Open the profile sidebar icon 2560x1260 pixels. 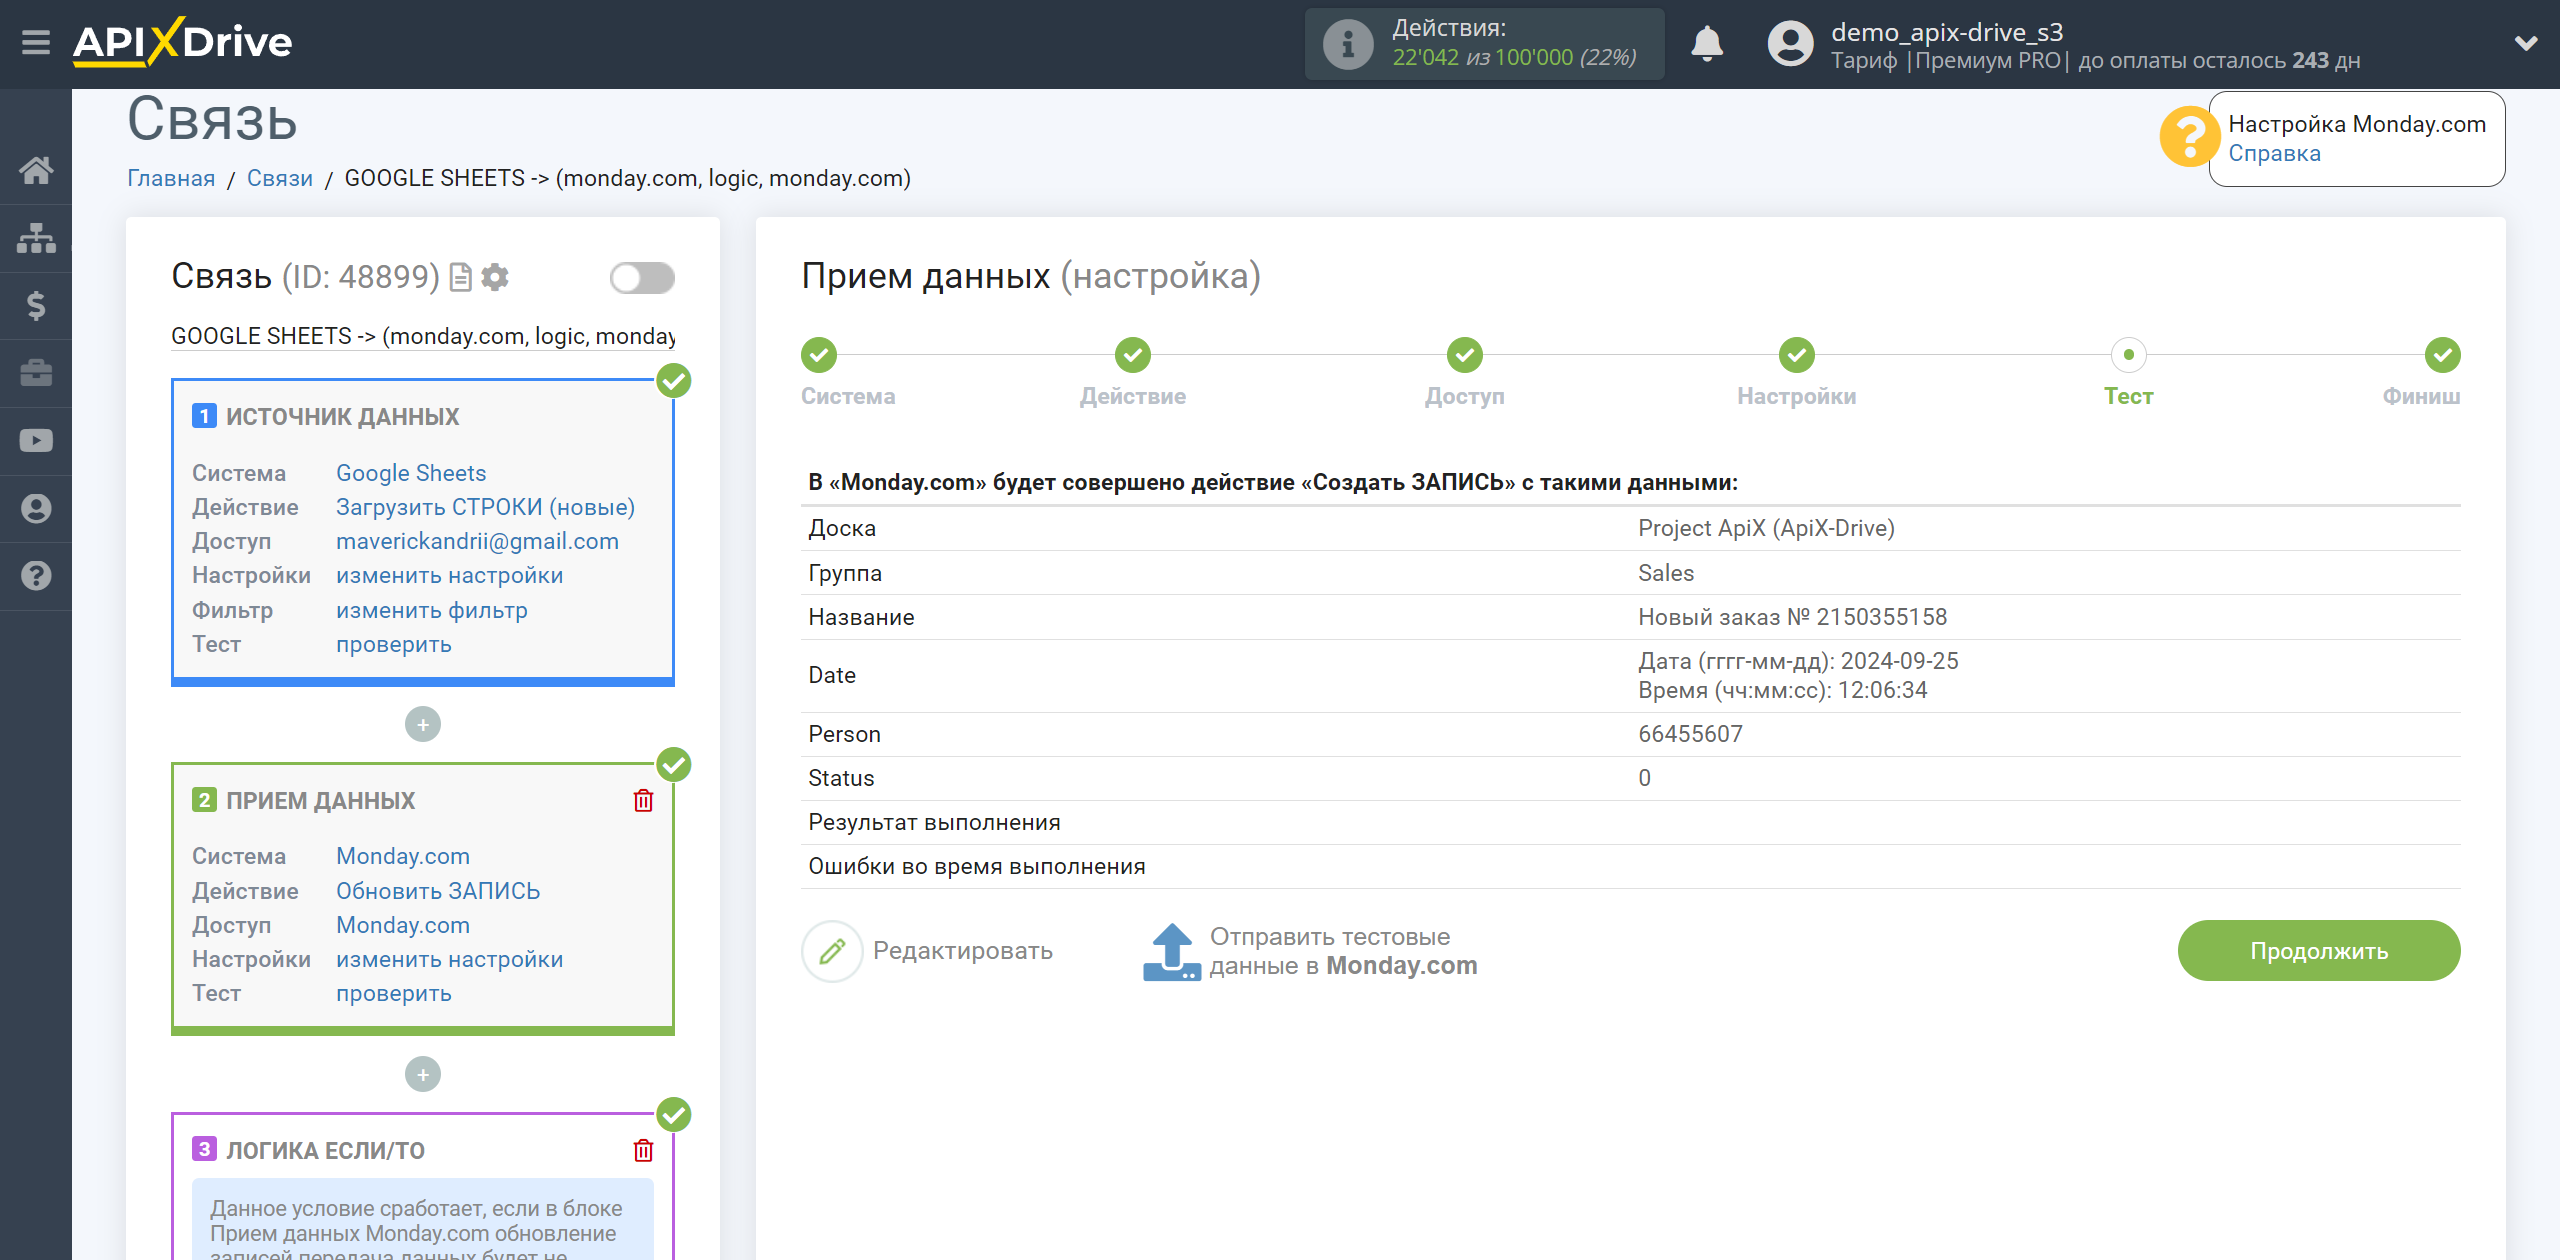[36, 508]
